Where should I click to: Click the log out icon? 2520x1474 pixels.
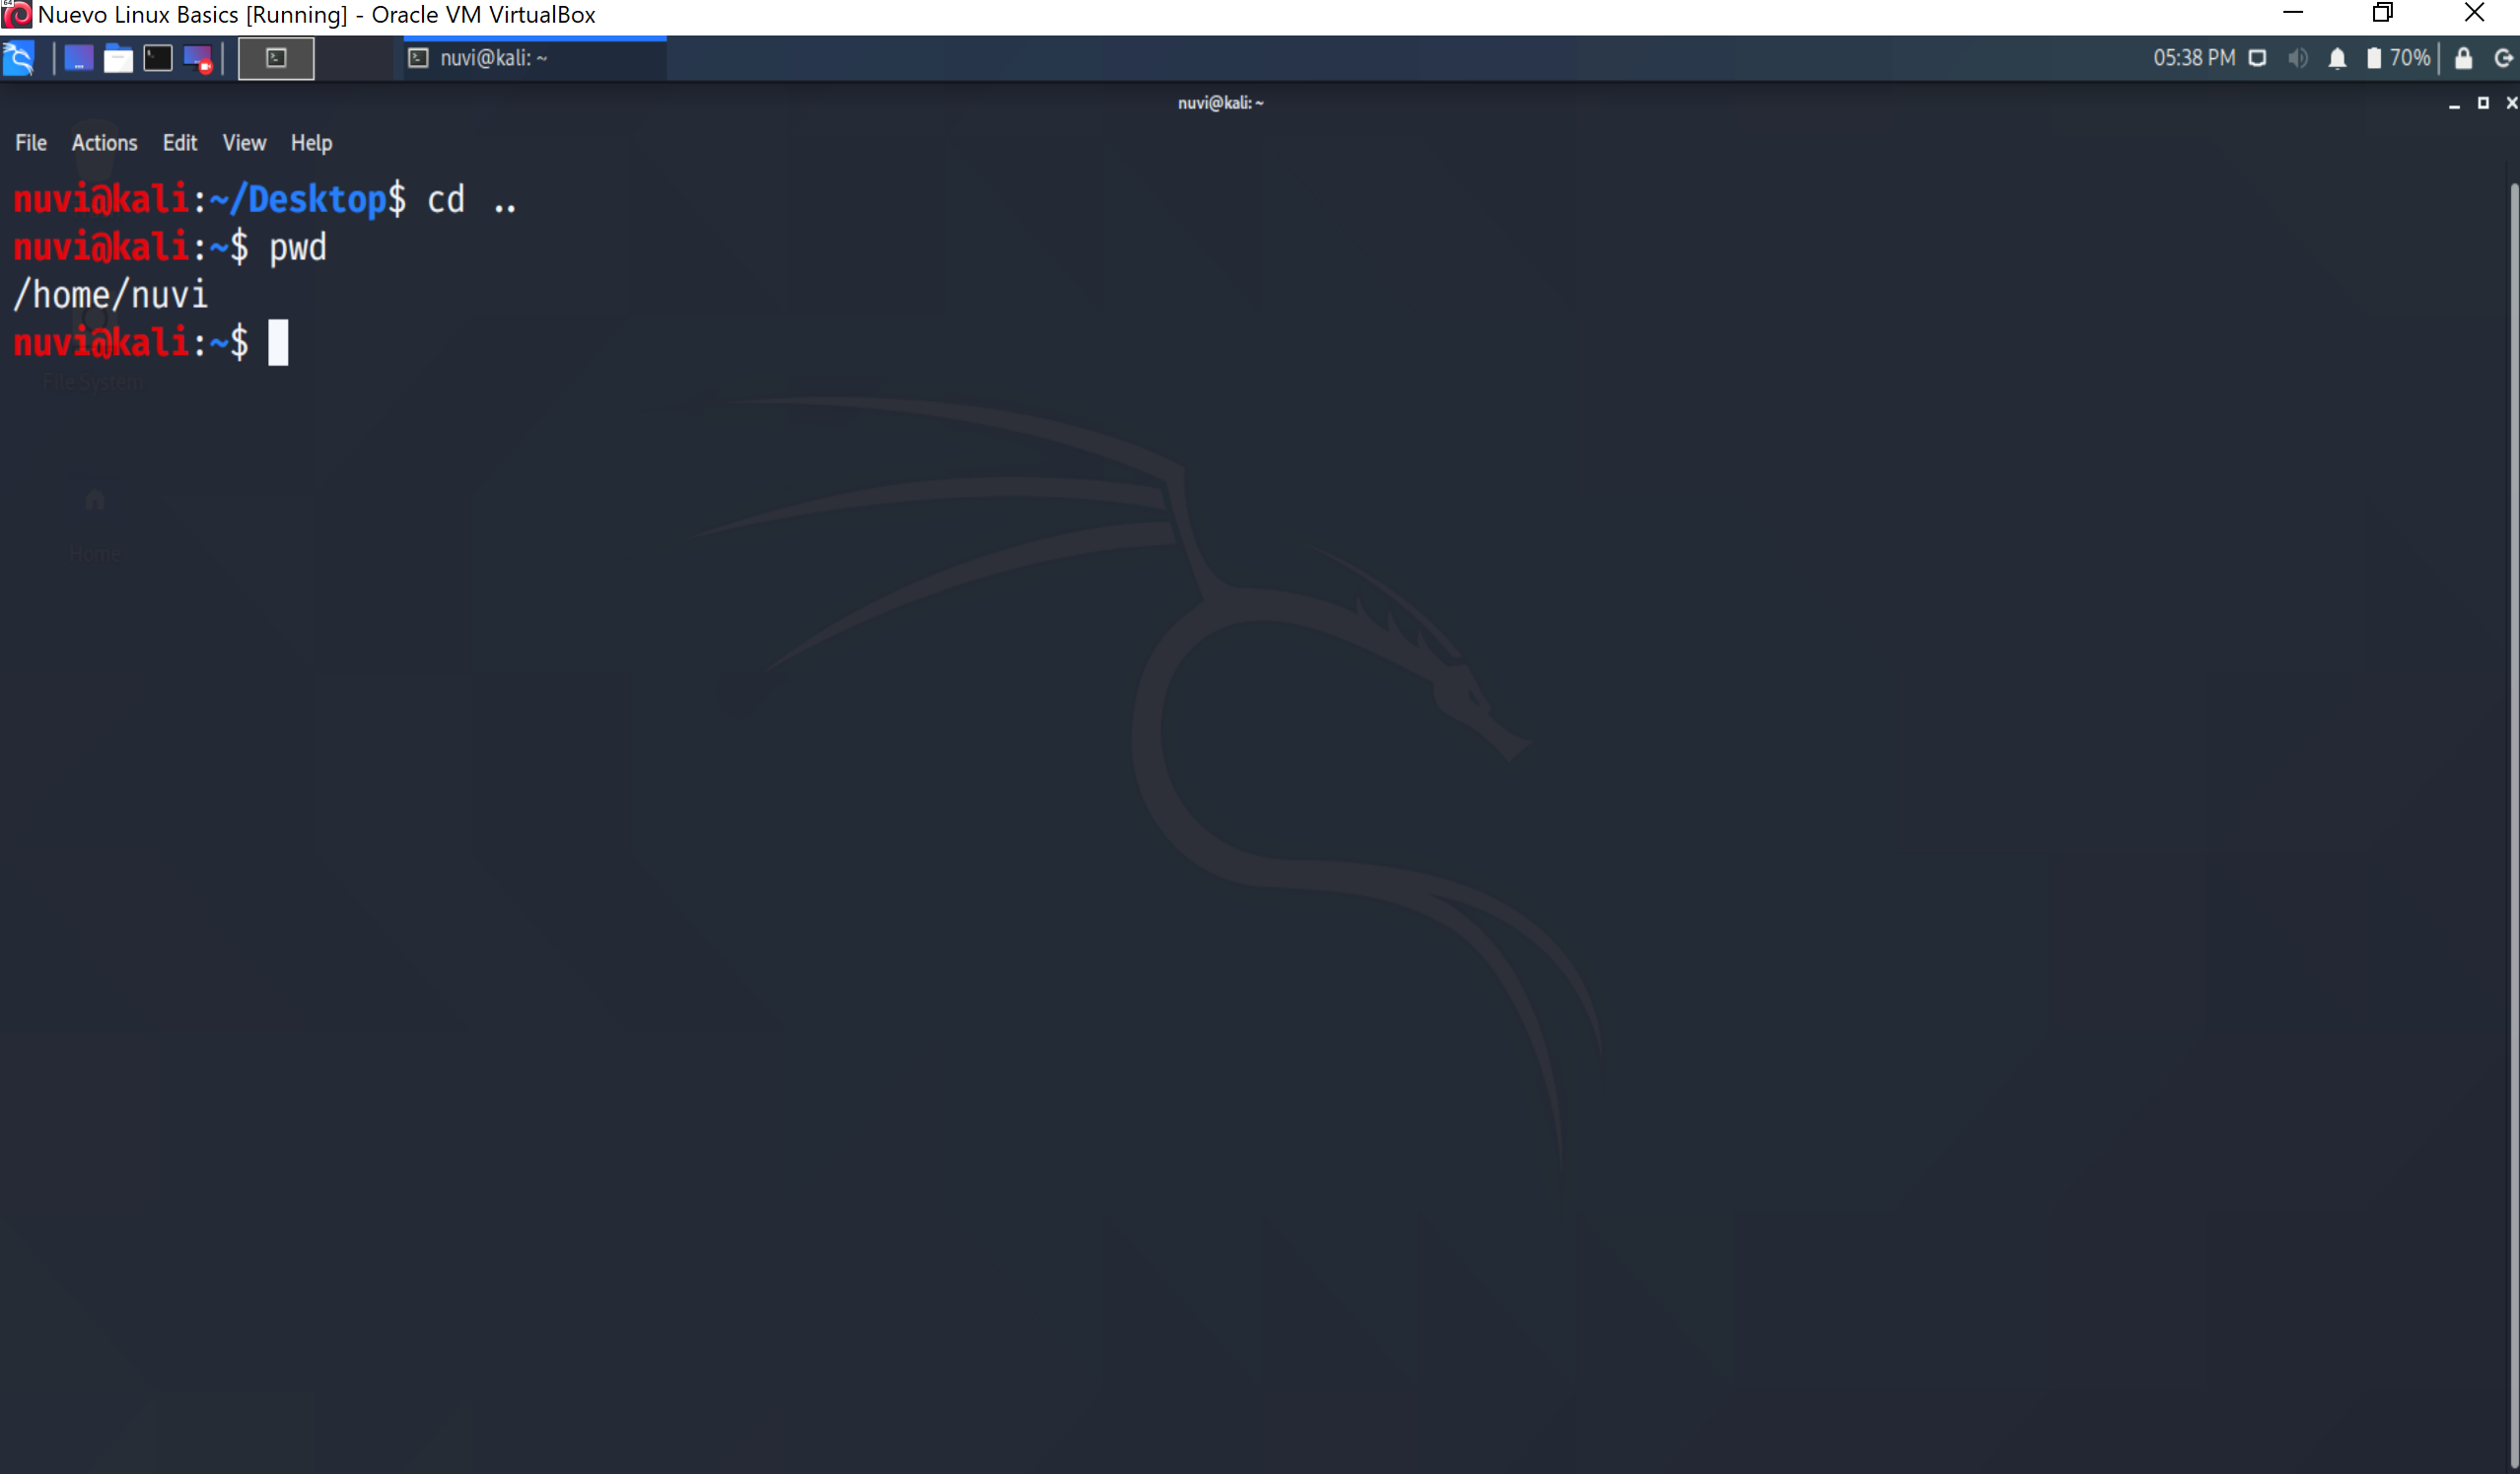click(2503, 58)
